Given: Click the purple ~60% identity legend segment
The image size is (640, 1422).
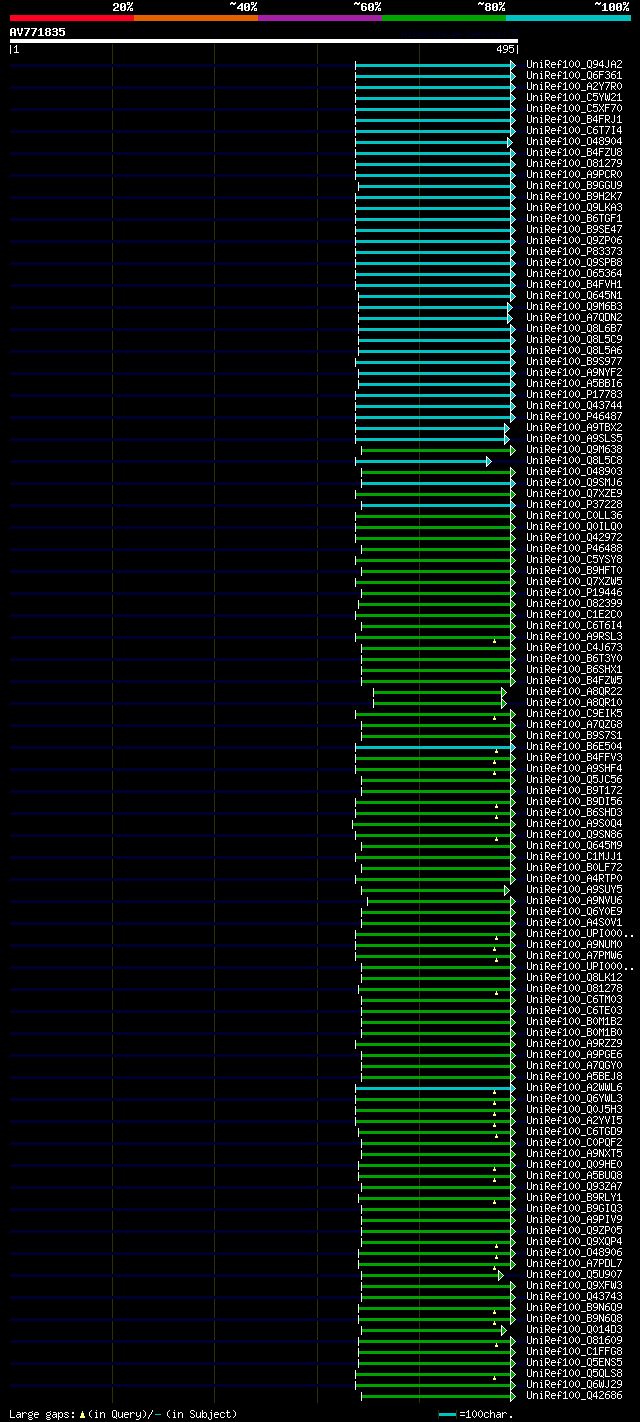Looking at the screenshot, I should click(319, 18).
